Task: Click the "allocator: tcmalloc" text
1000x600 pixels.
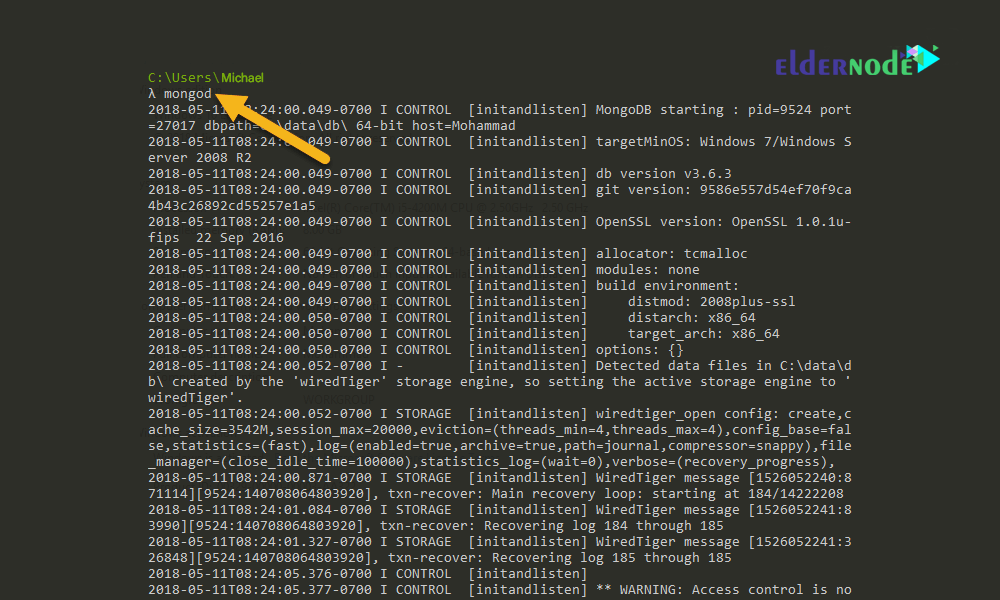Action: point(672,254)
